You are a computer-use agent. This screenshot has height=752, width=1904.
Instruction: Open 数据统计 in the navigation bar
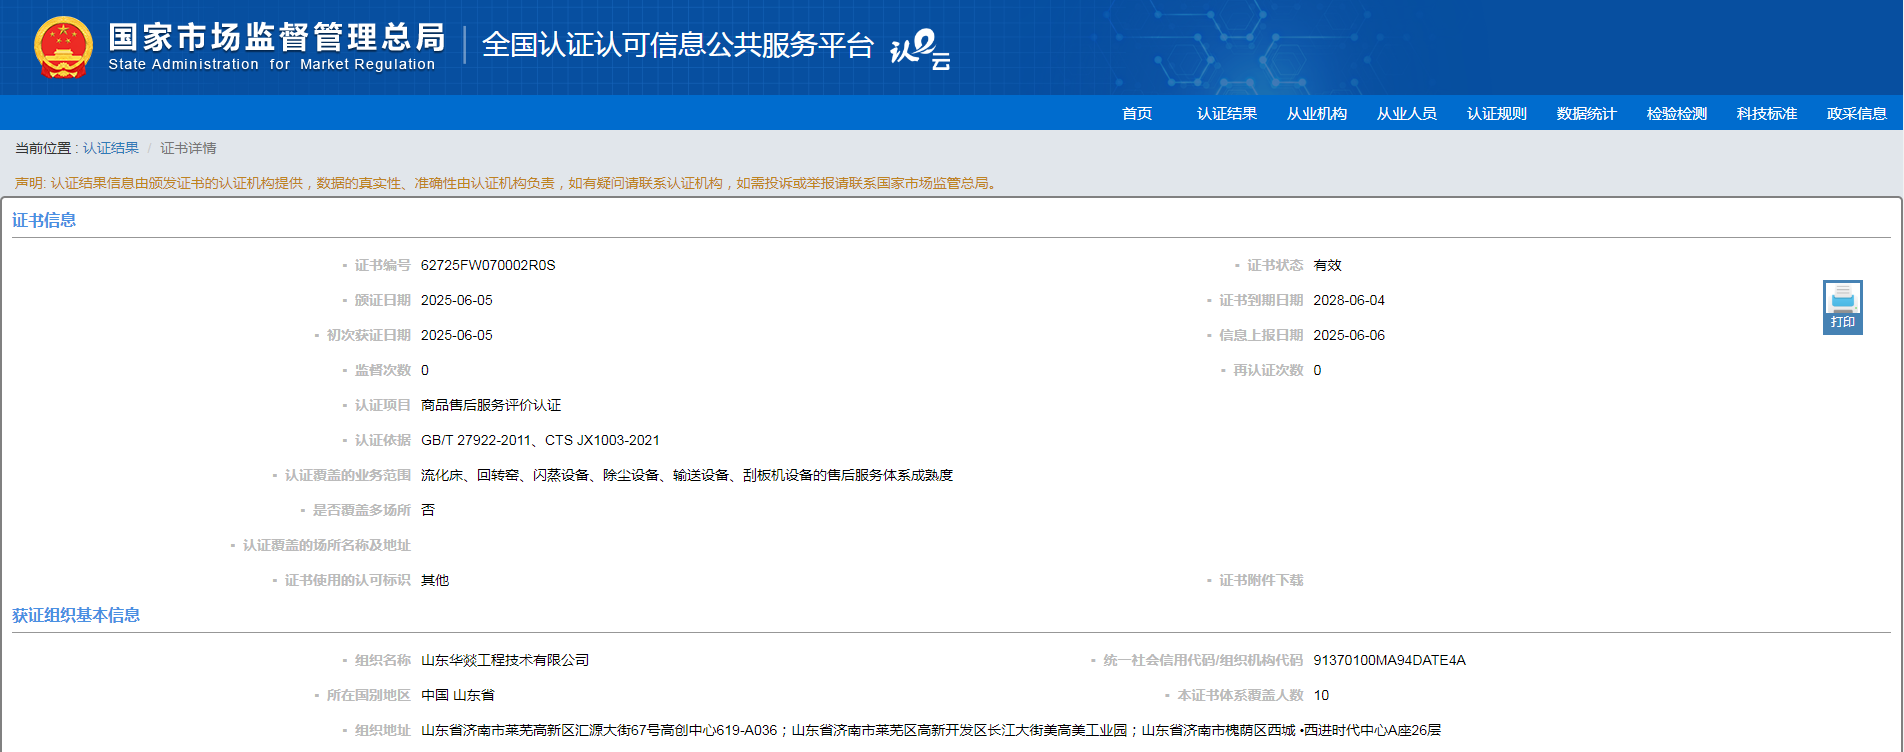[1587, 113]
